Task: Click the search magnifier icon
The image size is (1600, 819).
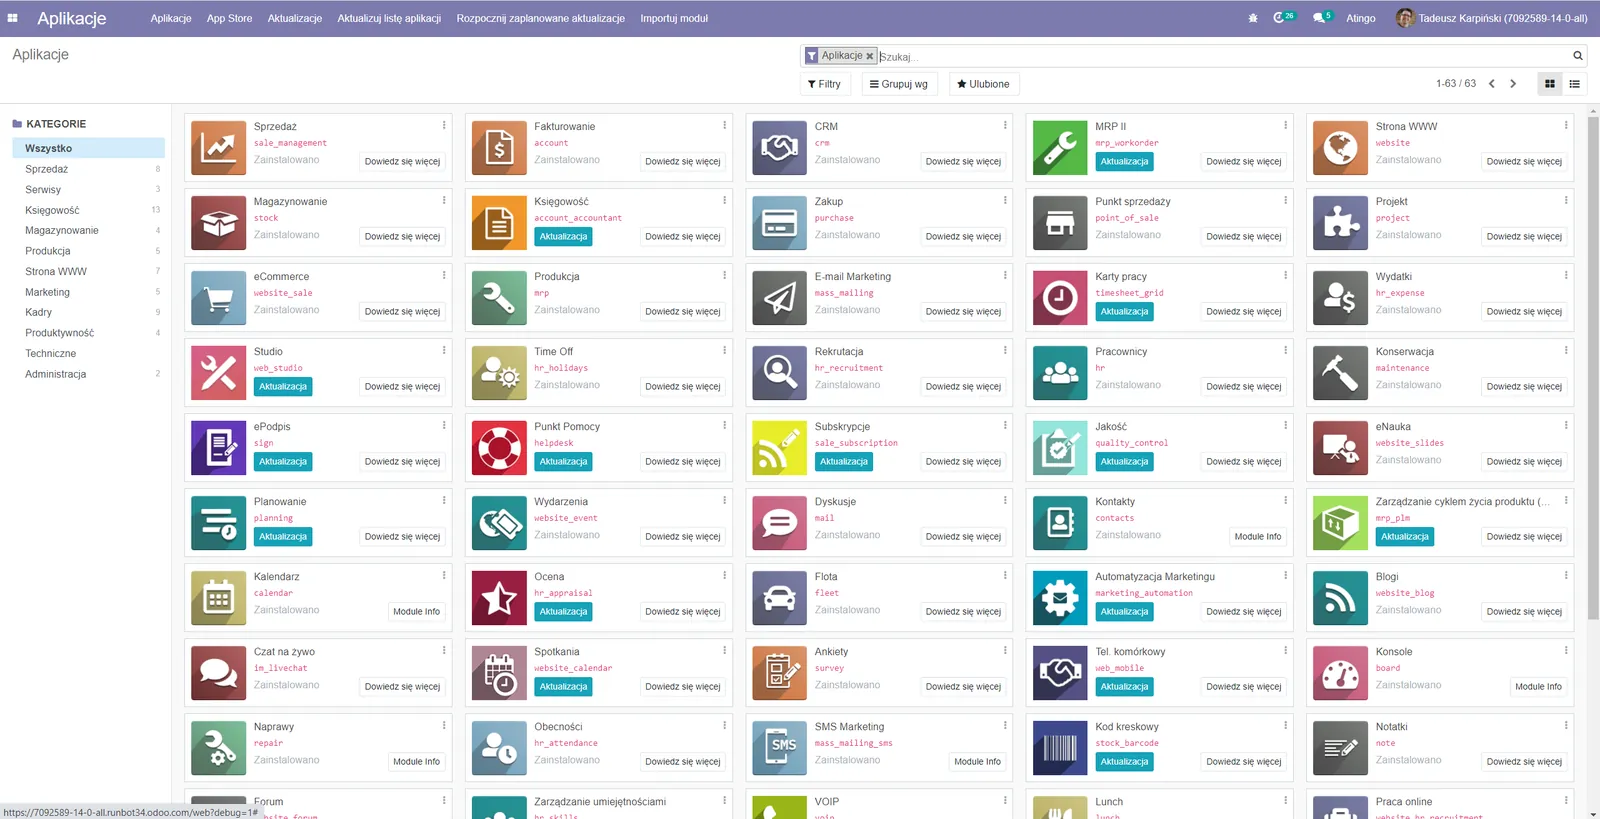Action: tap(1578, 56)
